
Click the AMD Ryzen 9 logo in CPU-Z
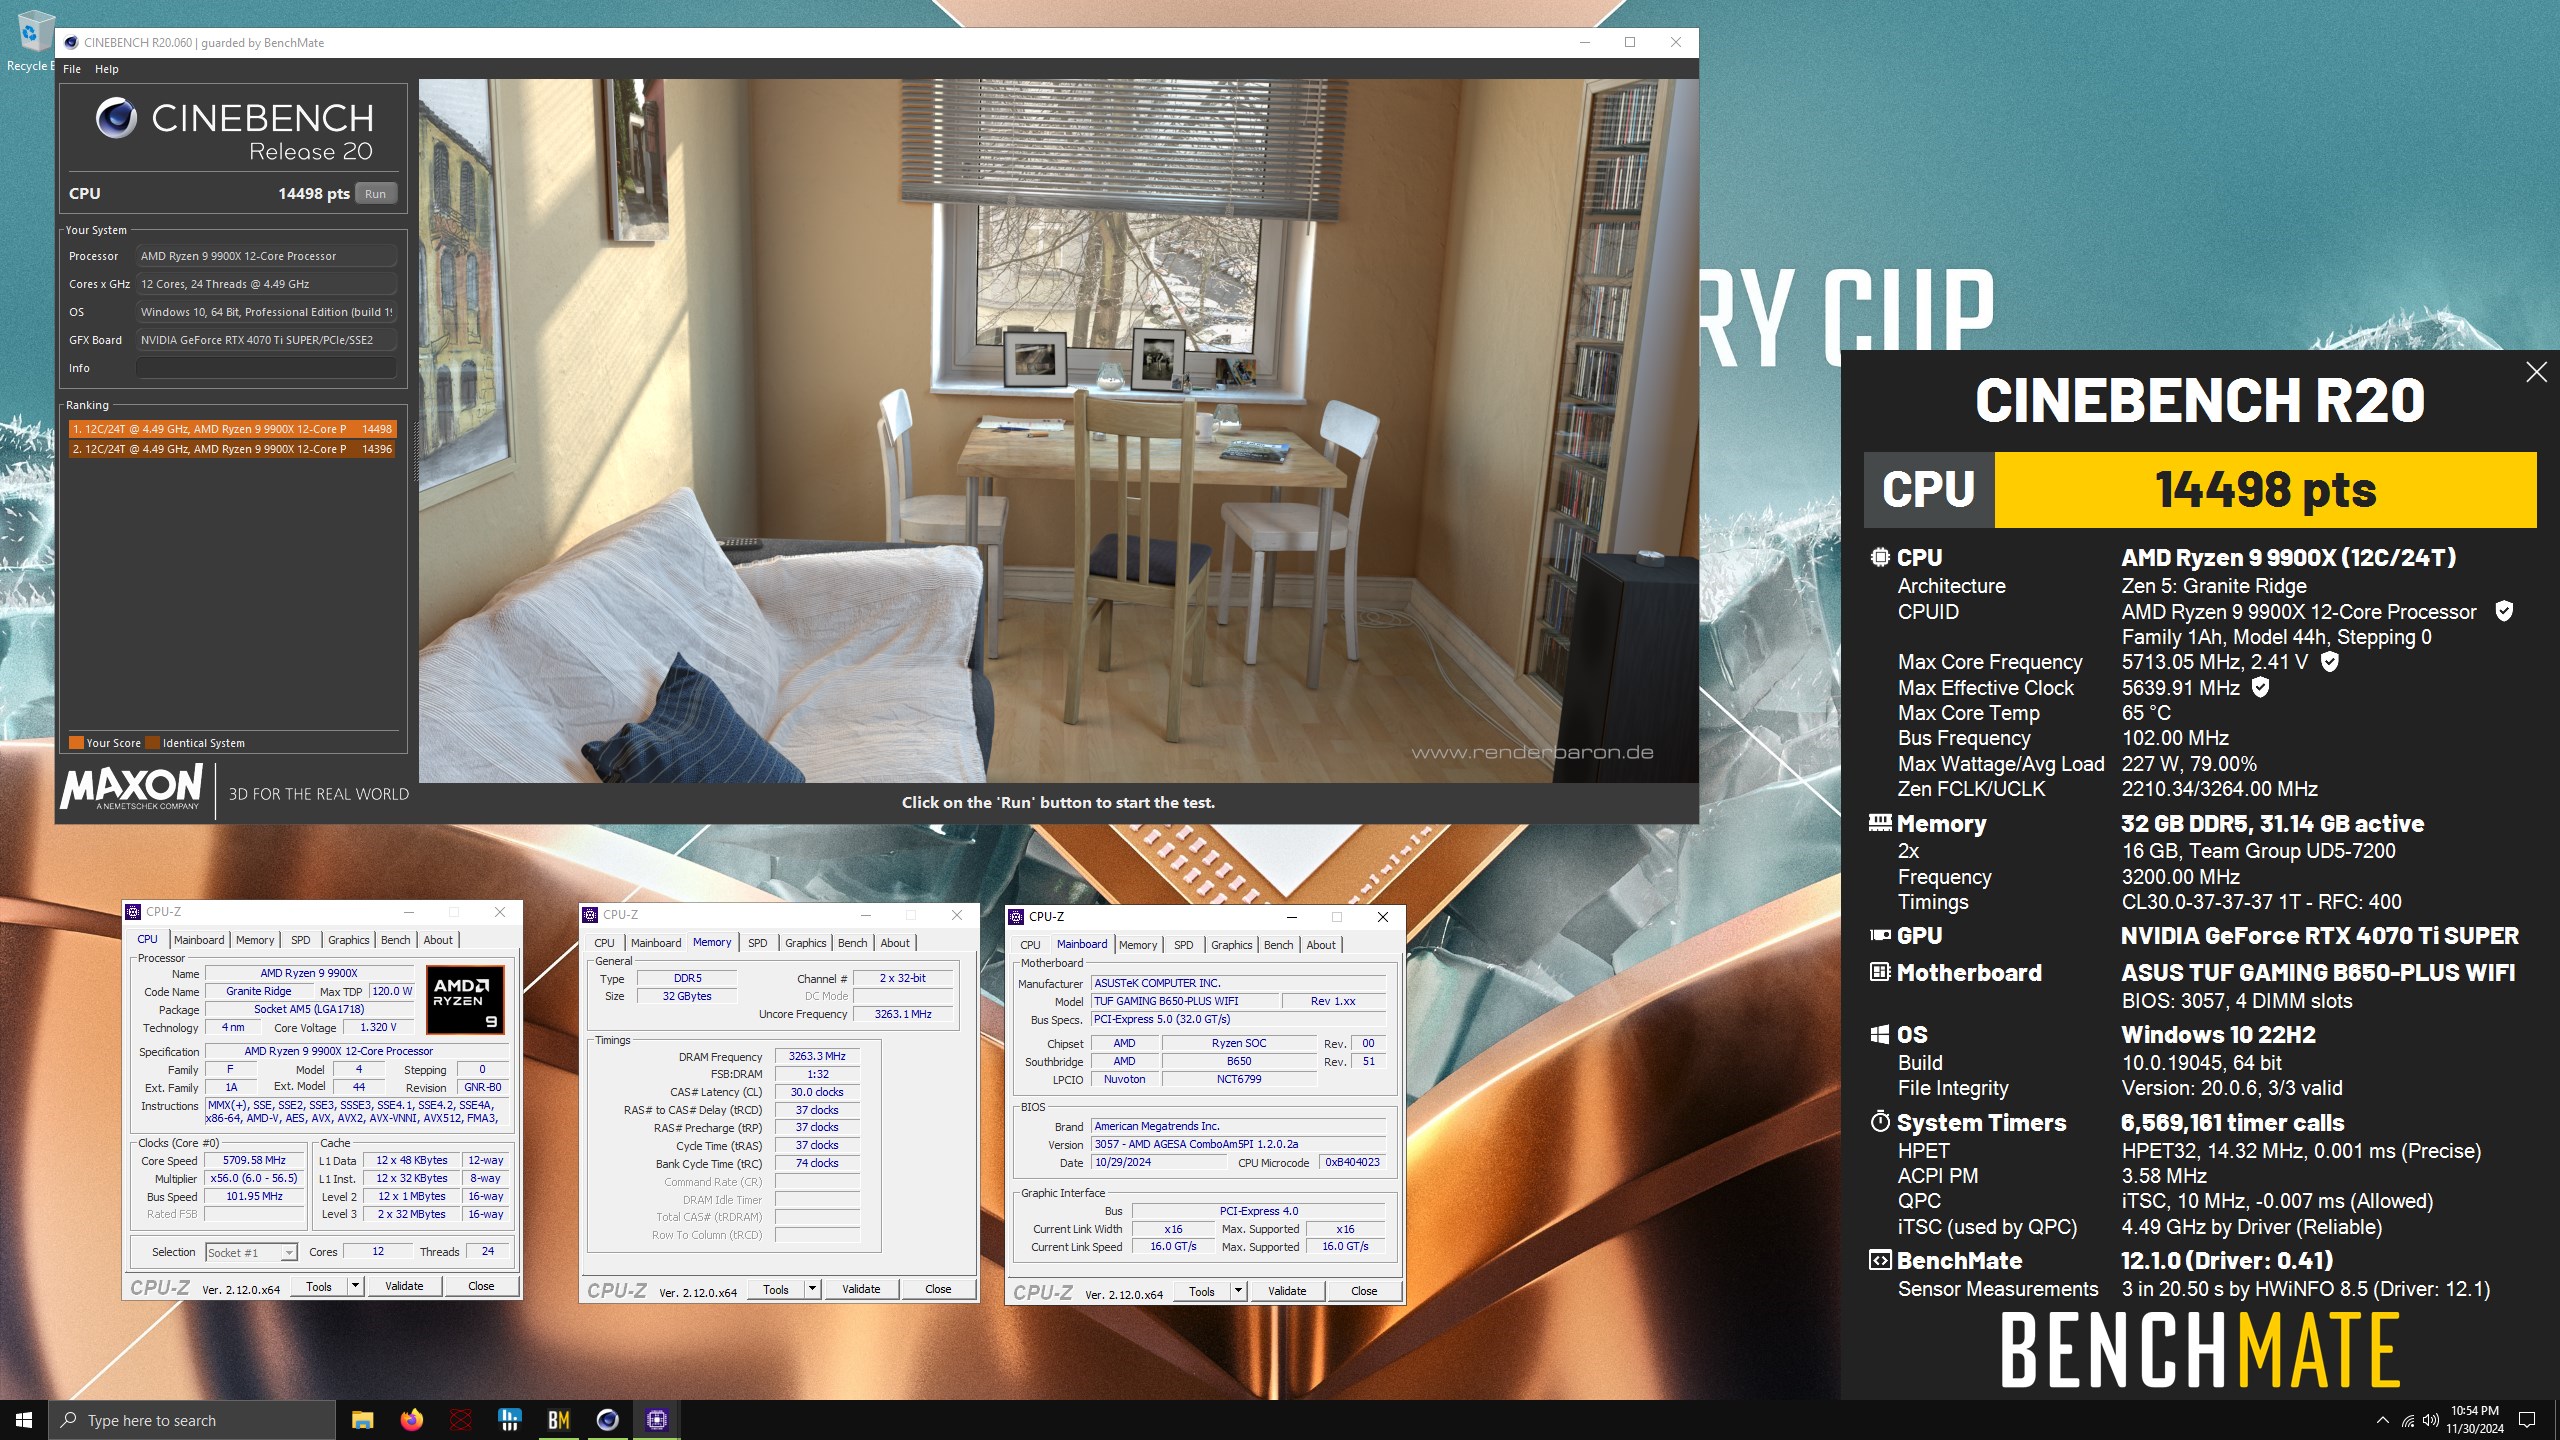pos(465,999)
